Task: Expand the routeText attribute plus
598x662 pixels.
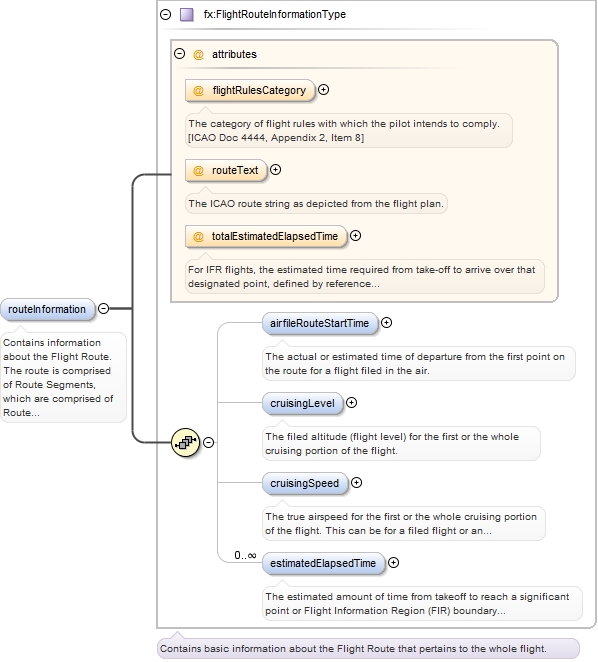Action: pyautogui.click(x=275, y=170)
